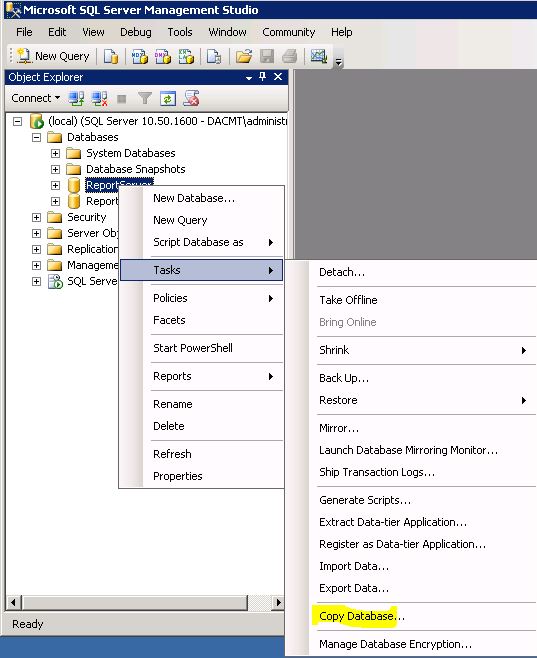Open the toolbar options overflow arrow
The image size is (537, 658).
pyautogui.click(x=339, y=62)
